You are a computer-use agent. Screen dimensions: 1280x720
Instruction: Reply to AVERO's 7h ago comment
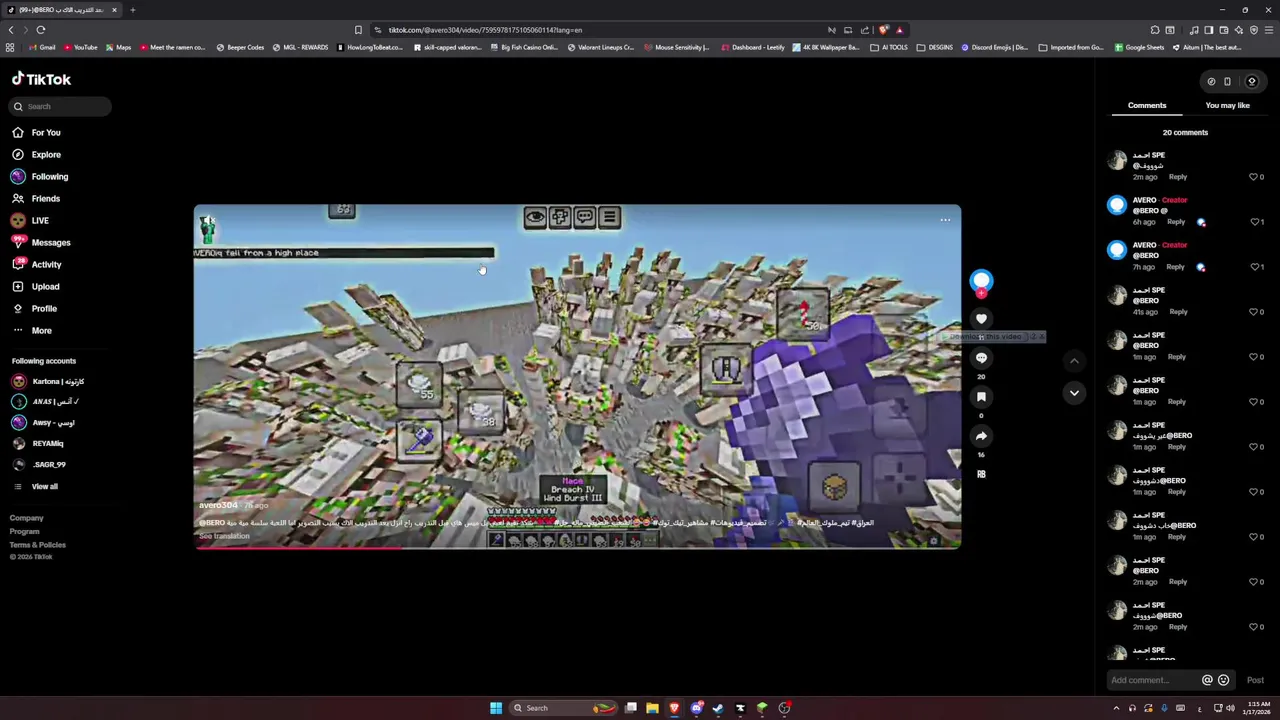[1175, 267]
